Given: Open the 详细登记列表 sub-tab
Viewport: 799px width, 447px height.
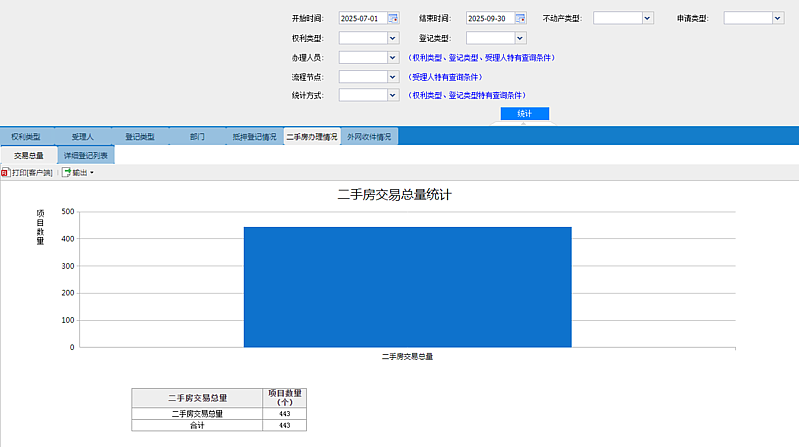Looking at the screenshot, I should click(86, 155).
